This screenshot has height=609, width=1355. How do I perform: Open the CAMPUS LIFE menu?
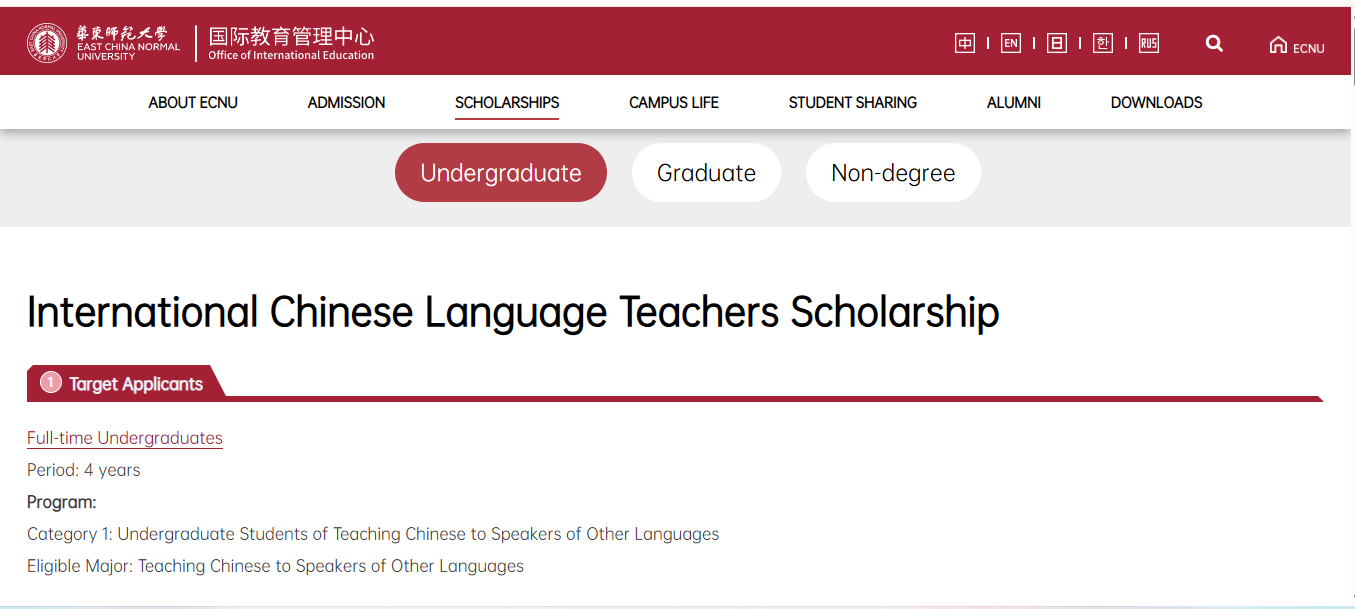673,102
